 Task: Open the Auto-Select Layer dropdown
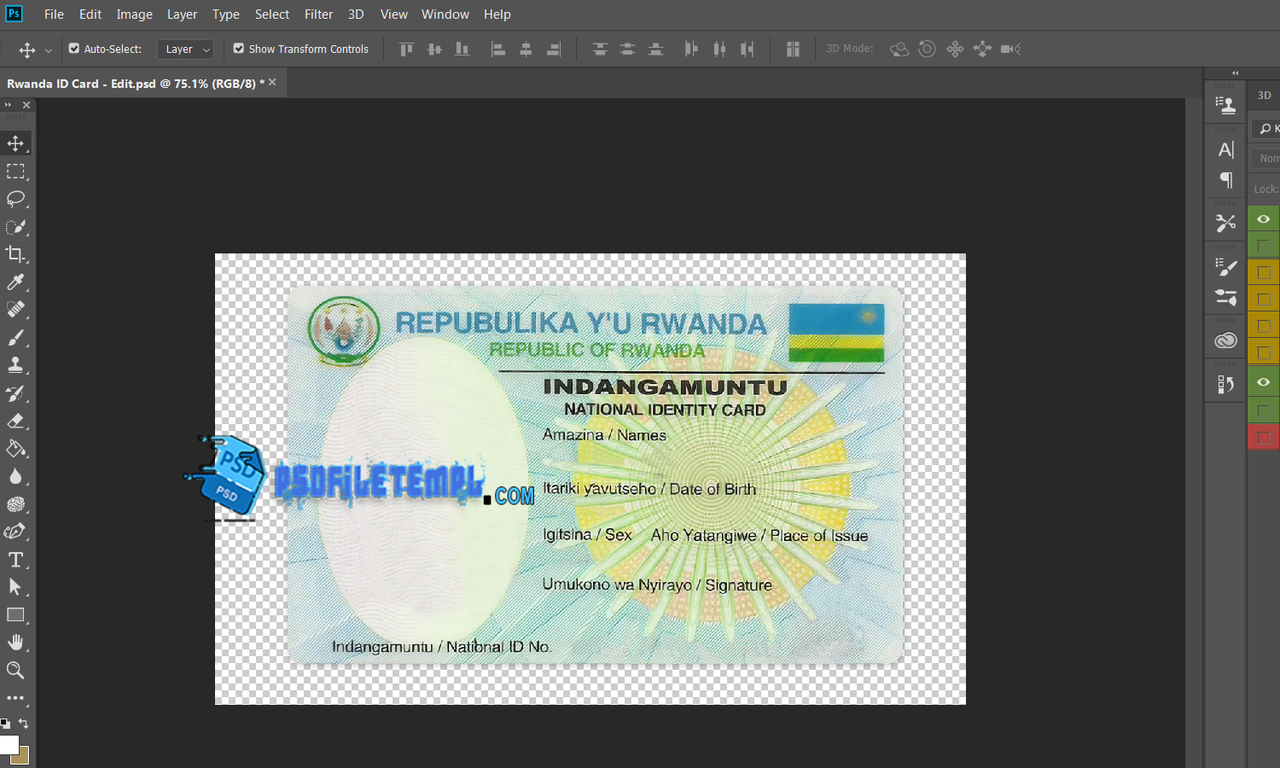[185, 49]
